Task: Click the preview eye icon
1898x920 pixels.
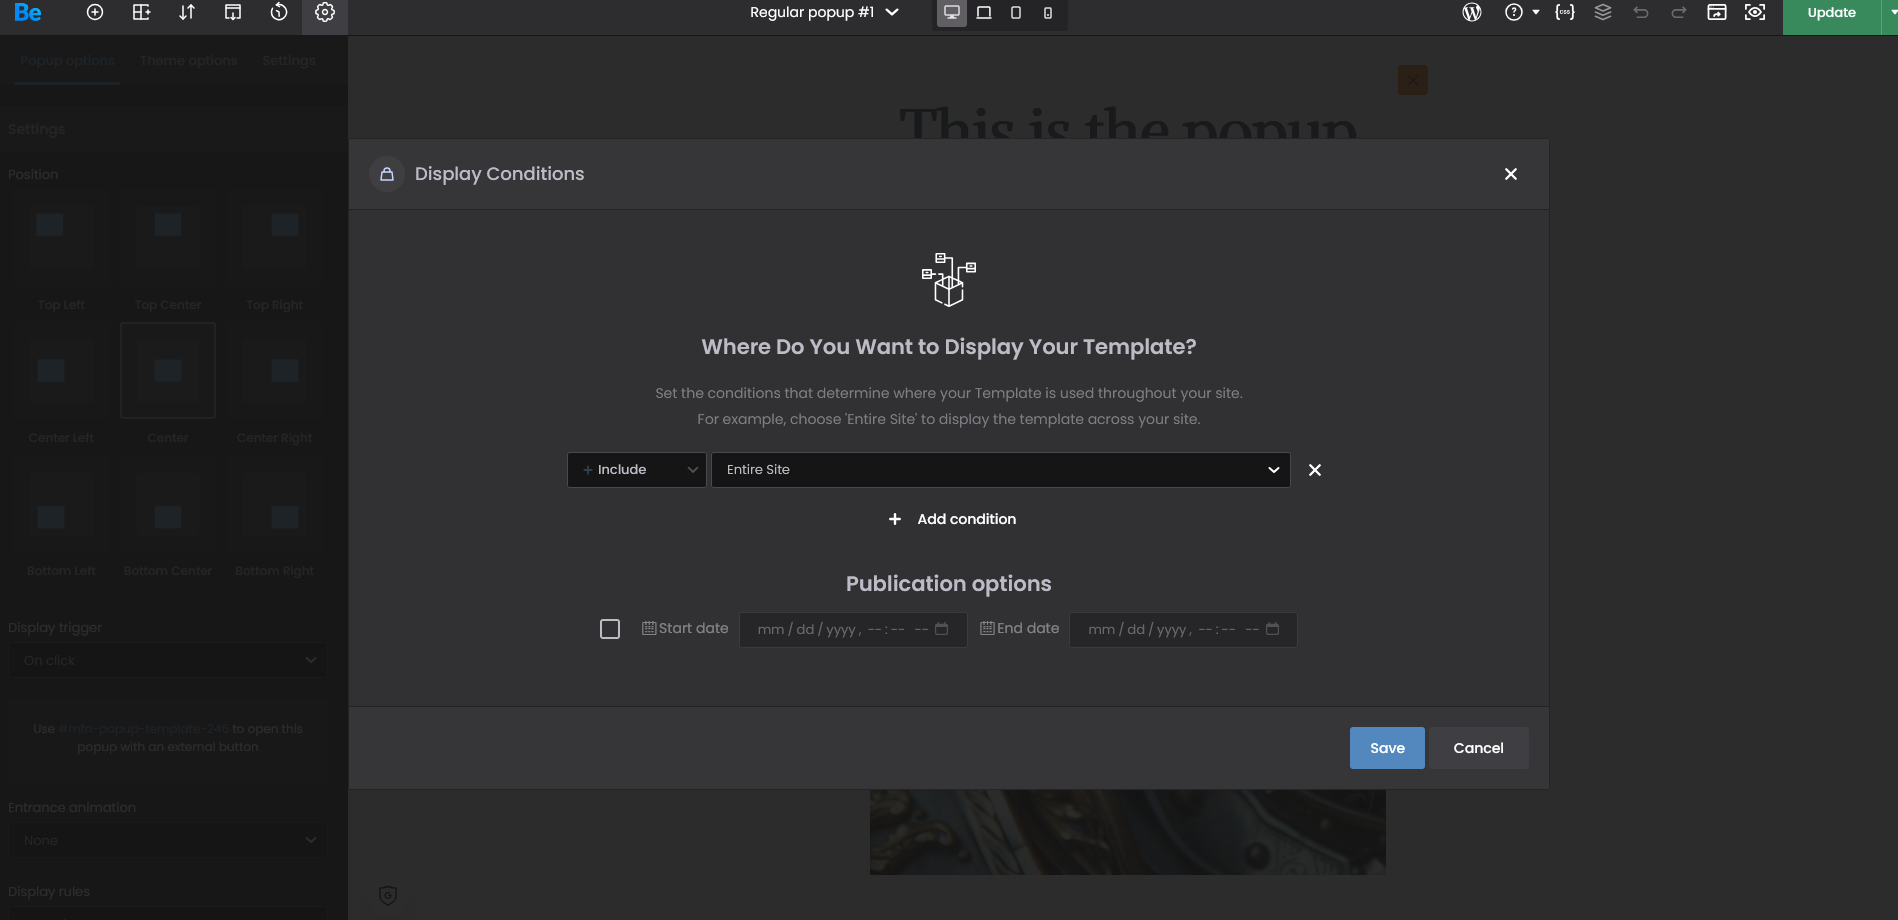Action: point(1755,13)
